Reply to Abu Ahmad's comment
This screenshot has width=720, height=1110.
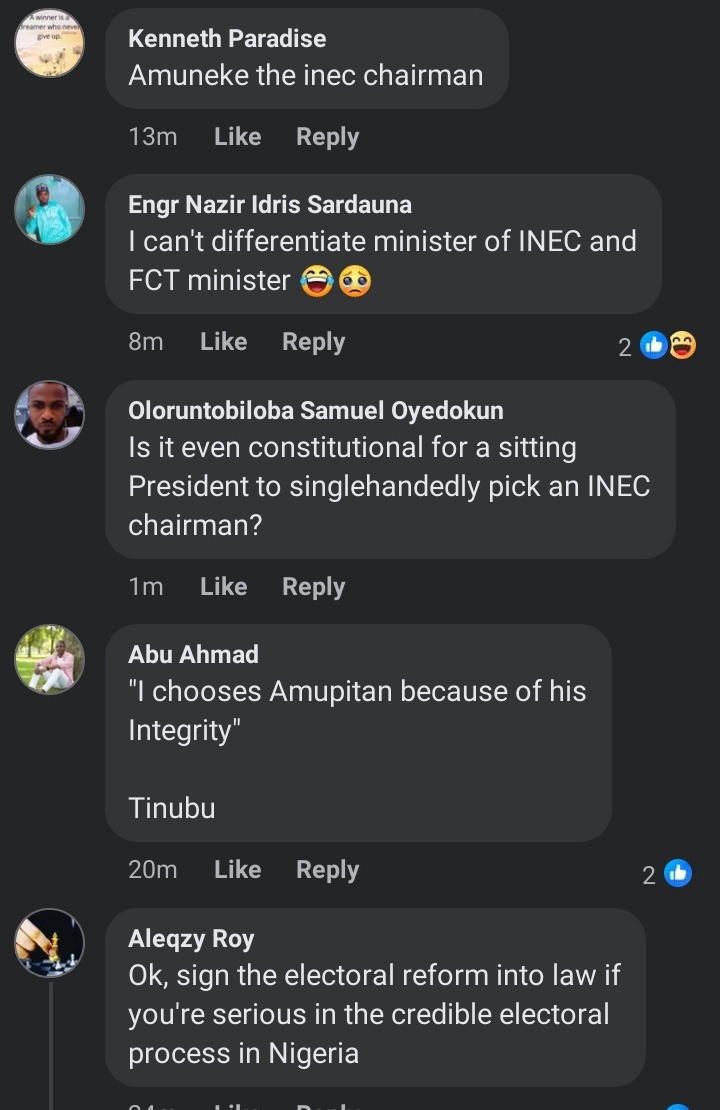pos(327,870)
